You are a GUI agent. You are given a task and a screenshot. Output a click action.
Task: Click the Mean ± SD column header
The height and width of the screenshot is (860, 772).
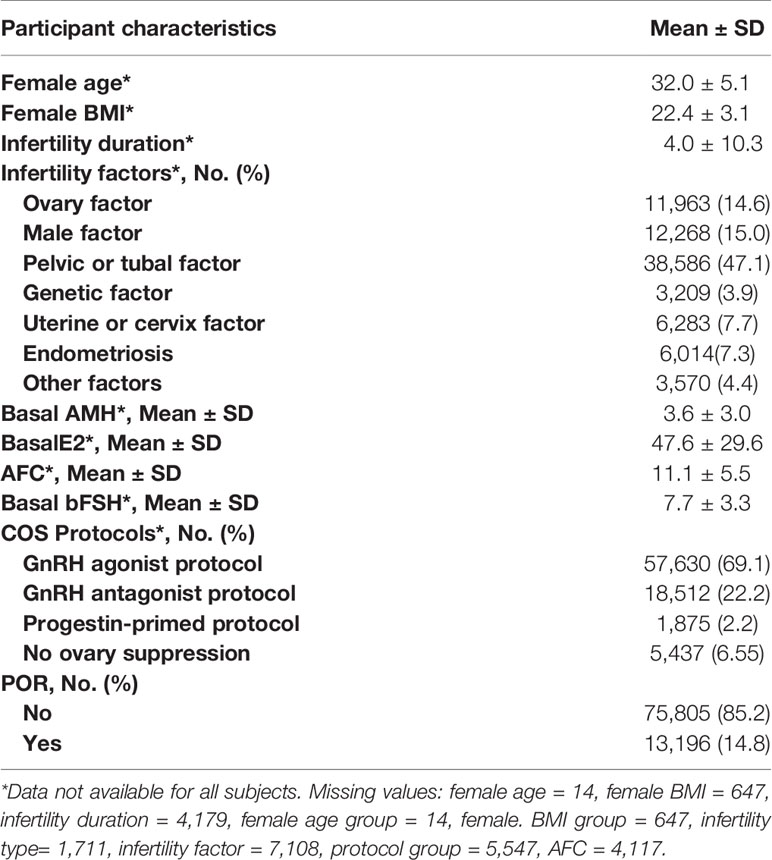[707, 29]
